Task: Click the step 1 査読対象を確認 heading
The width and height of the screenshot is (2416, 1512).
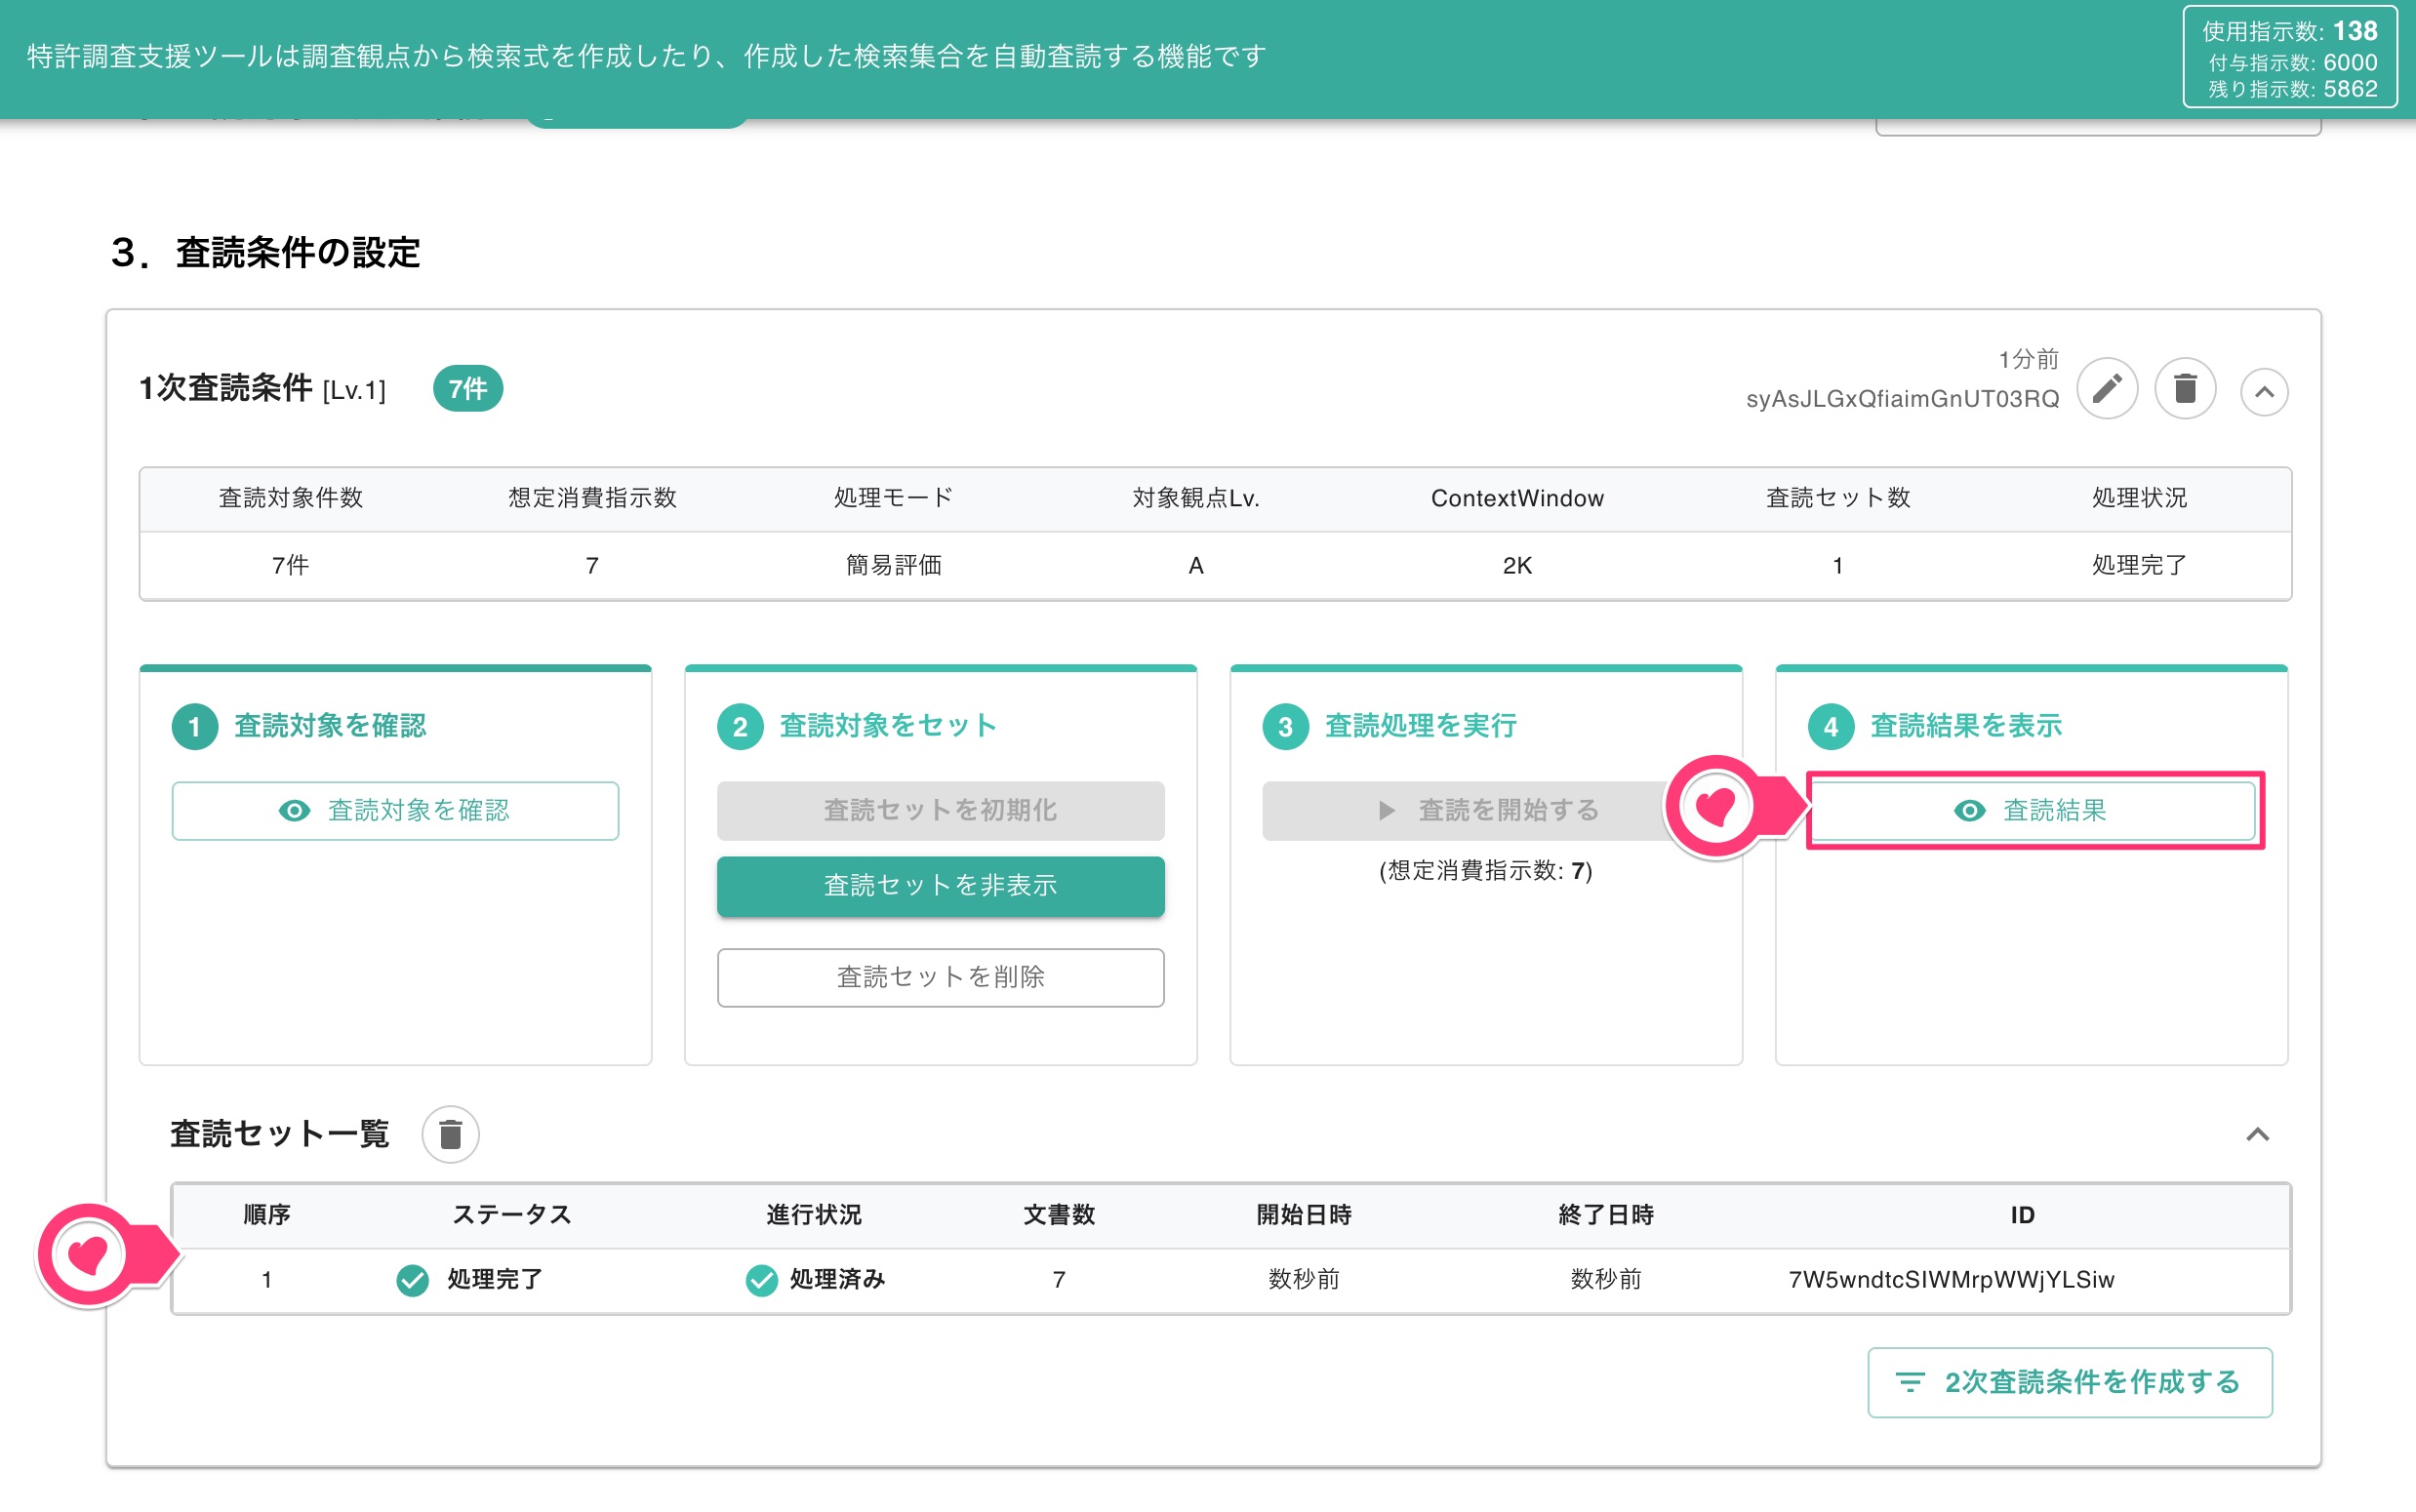Action: [330, 726]
